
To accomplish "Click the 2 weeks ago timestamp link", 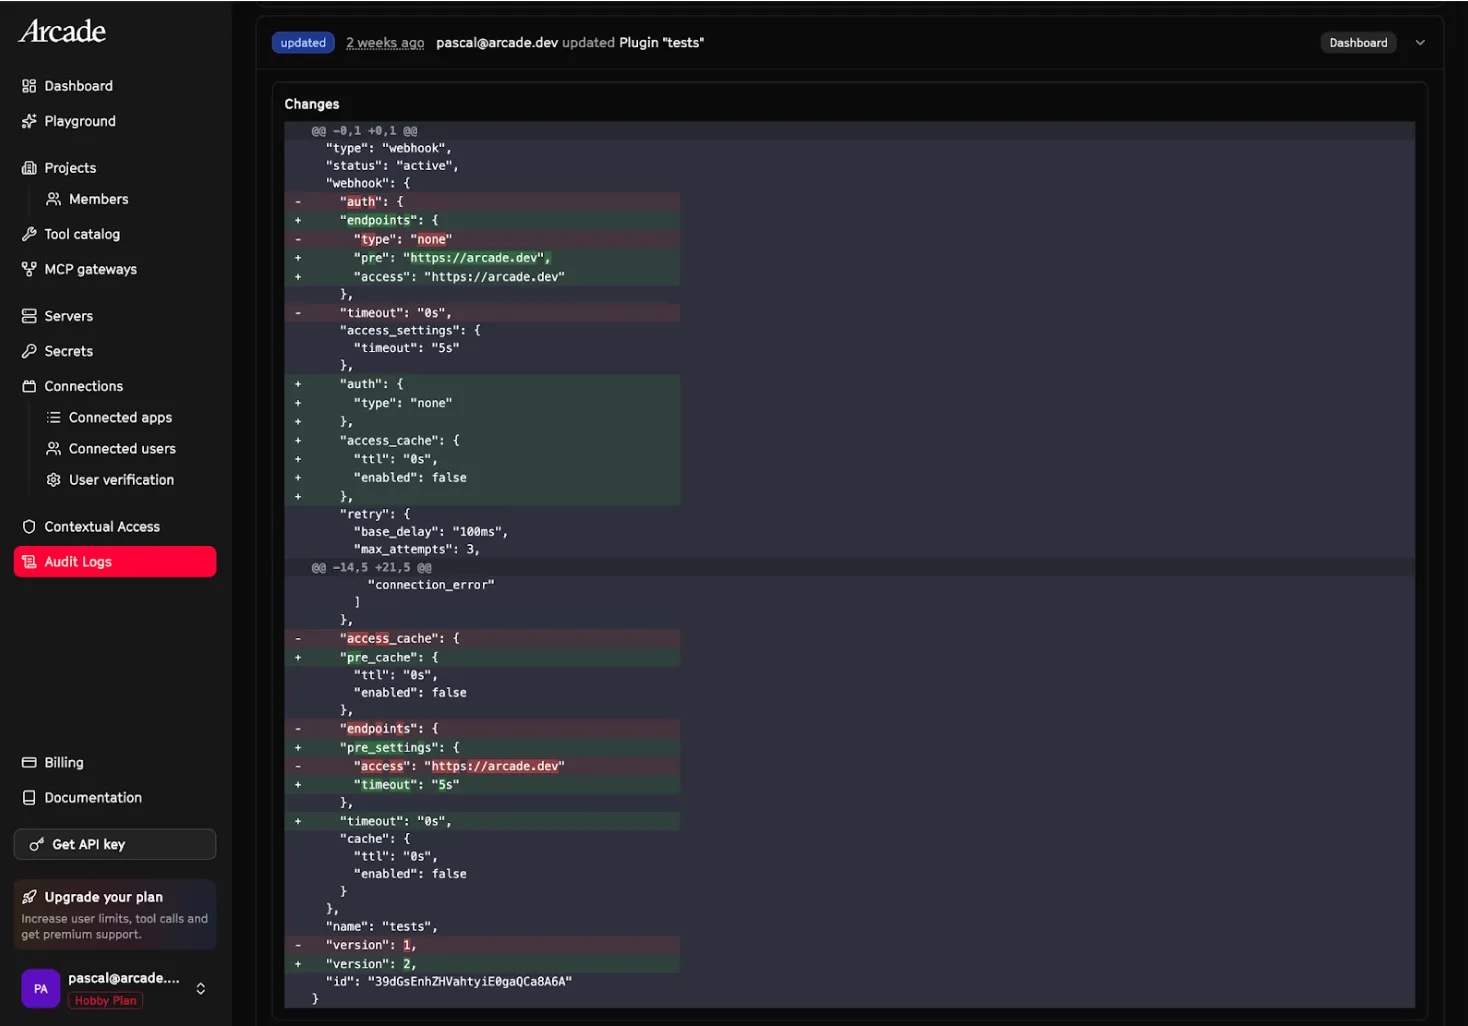I will point(385,42).
